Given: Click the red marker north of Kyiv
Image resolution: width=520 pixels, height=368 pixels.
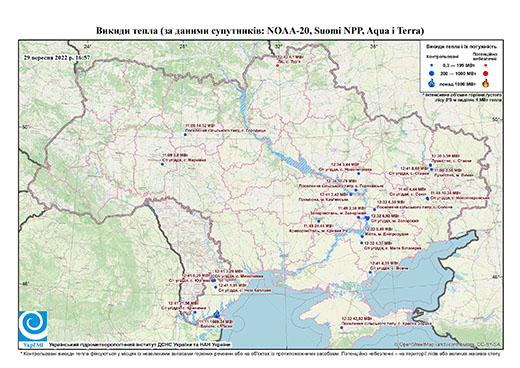Looking at the screenshot, I should 277,66.
